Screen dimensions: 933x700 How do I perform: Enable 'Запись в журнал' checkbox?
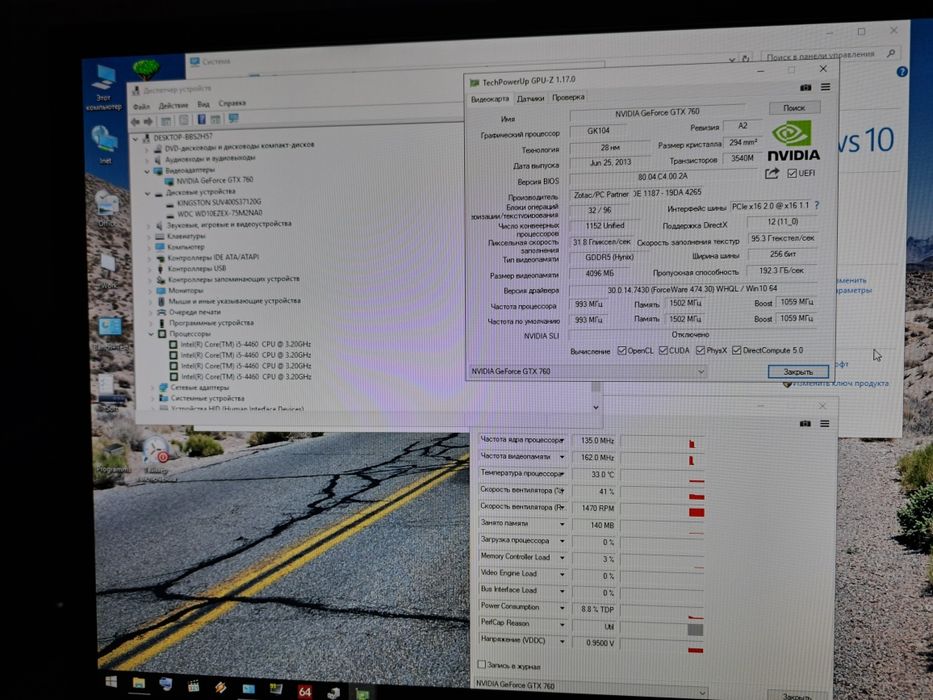click(481, 664)
